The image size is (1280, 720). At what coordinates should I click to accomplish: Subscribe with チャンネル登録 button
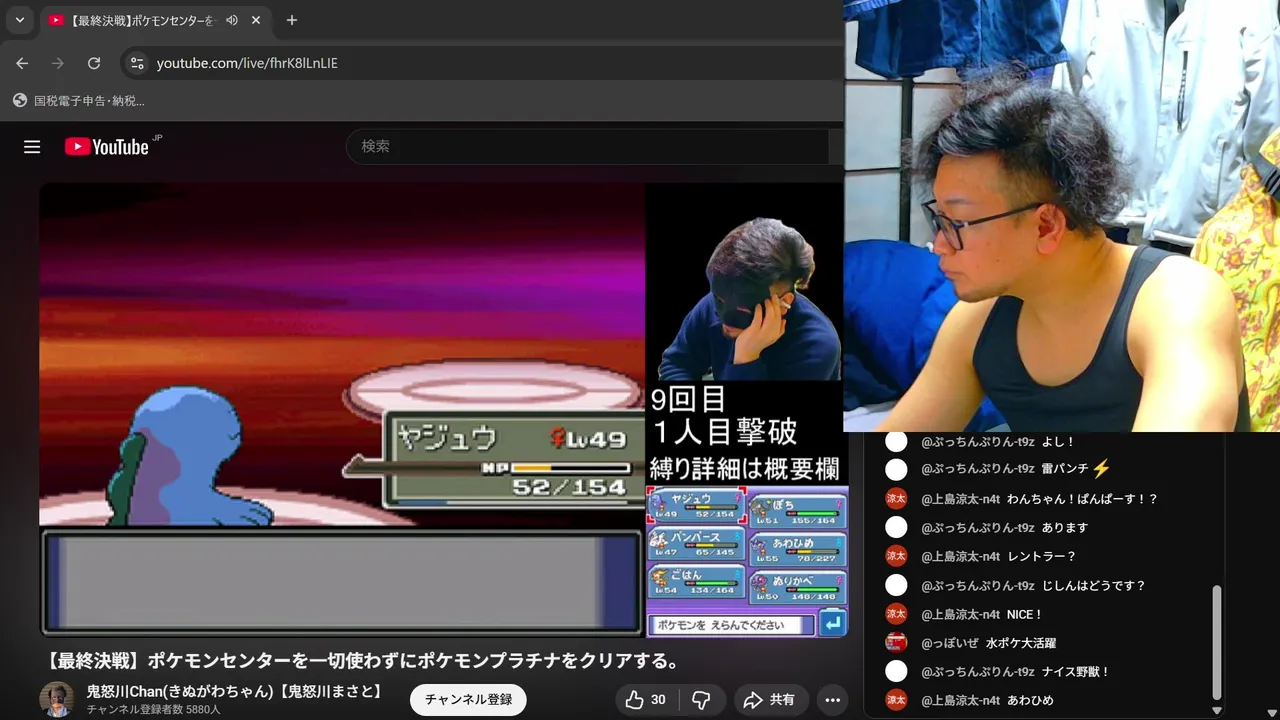(x=468, y=700)
